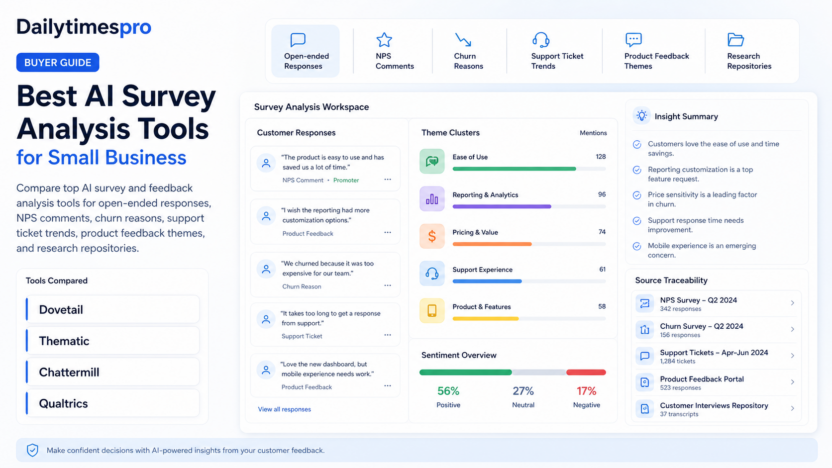Click the "37 transcripts" text
Image resolution: width=832 pixels, height=468 pixels.
pyautogui.click(x=679, y=414)
